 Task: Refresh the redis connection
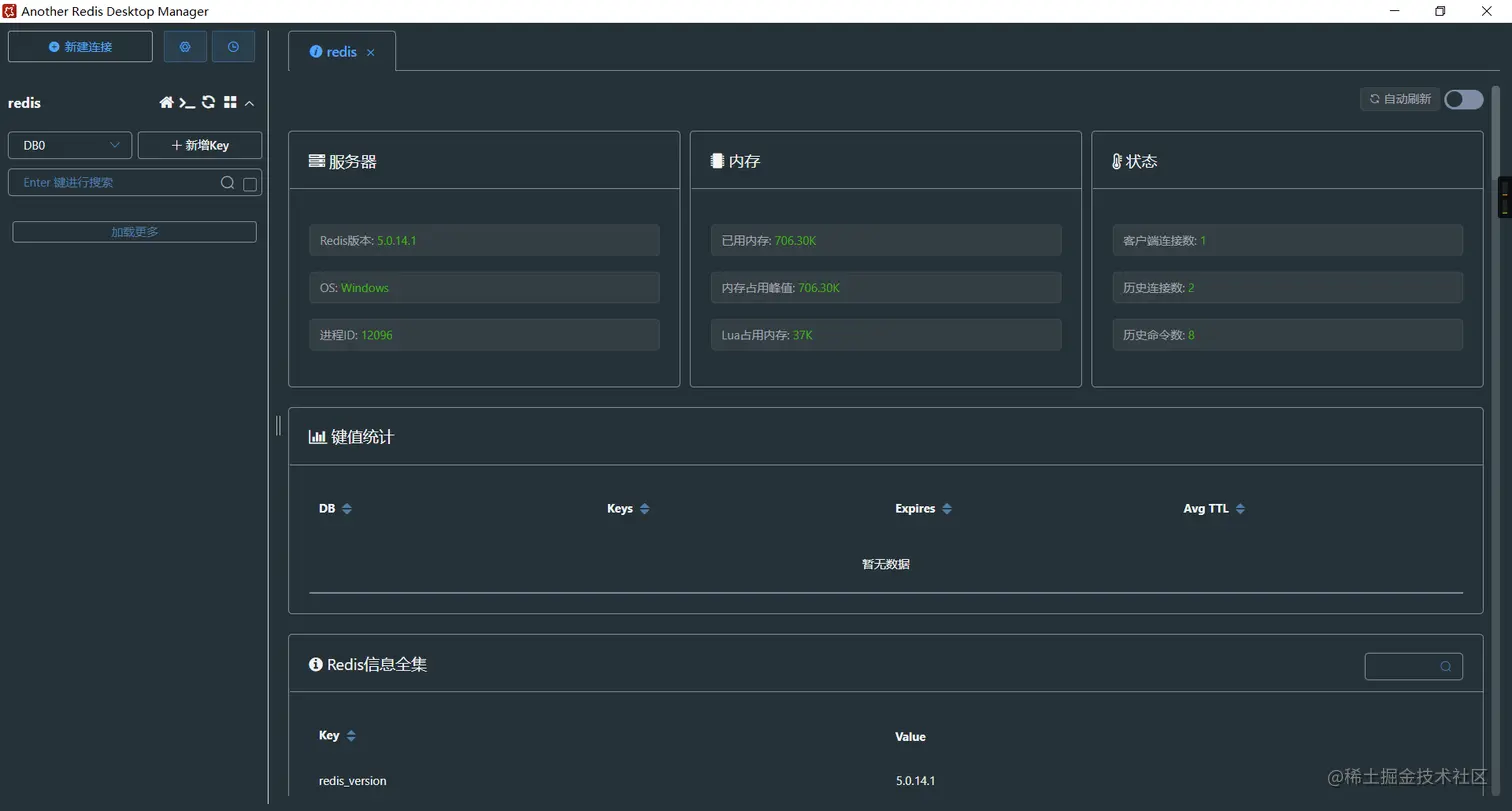click(208, 102)
